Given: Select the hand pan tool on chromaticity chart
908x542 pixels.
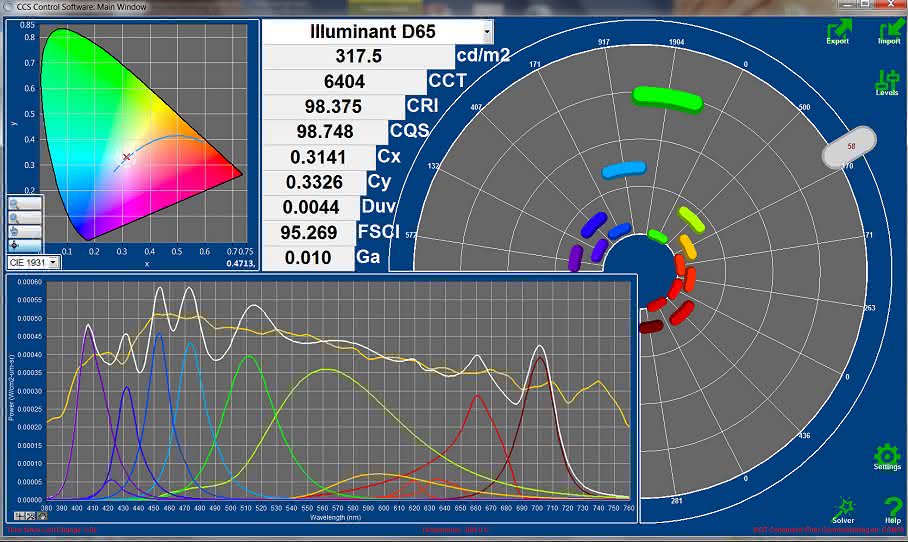Looking at the screenshot, I should 25,232.
